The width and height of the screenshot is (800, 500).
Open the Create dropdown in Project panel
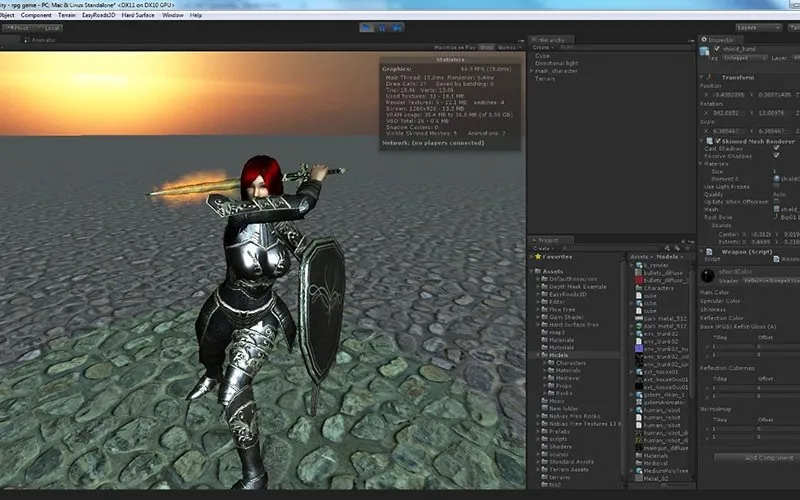543,248
